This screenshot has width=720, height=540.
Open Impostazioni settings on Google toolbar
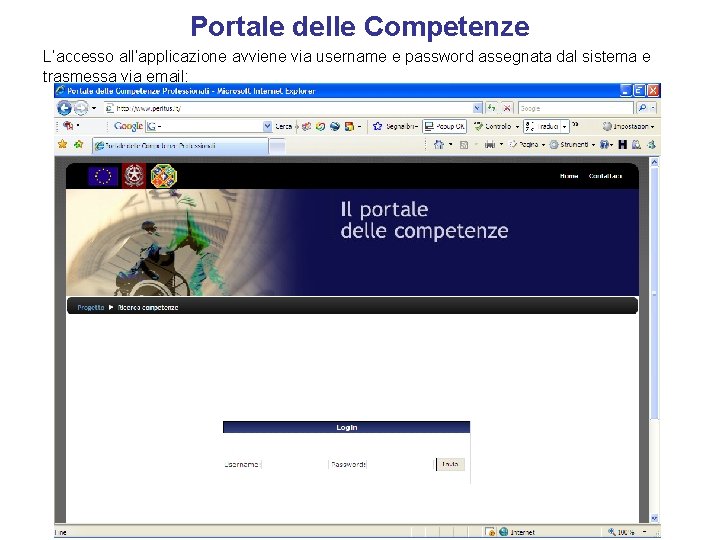629,126
